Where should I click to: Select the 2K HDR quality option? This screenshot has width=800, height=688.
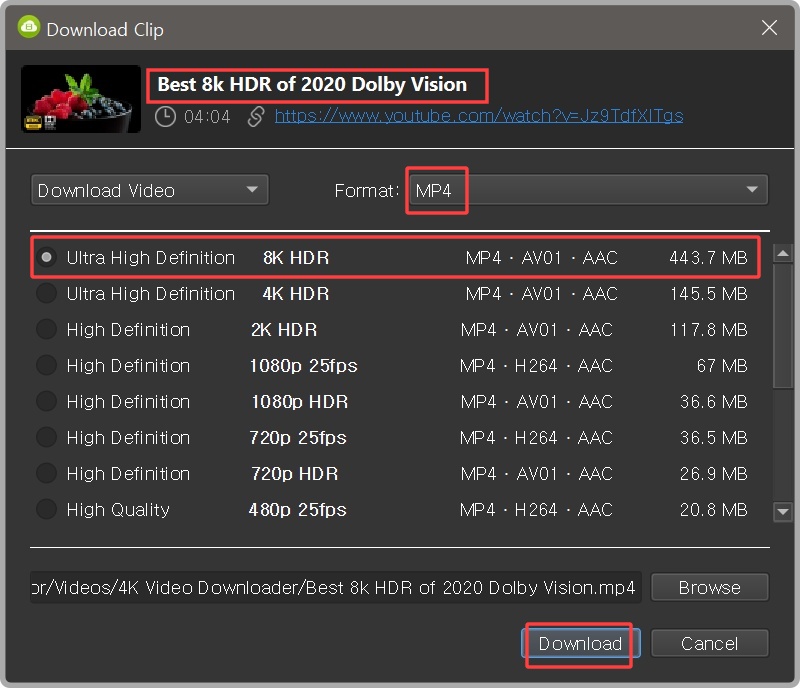(x=46, y=329)
